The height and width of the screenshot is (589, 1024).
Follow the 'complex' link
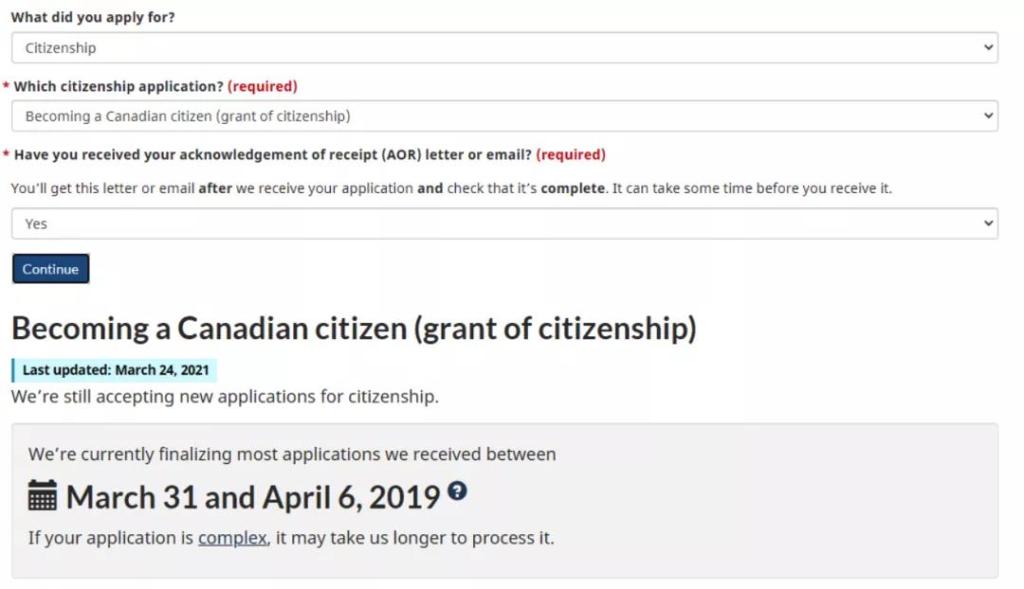coord(232,538)
